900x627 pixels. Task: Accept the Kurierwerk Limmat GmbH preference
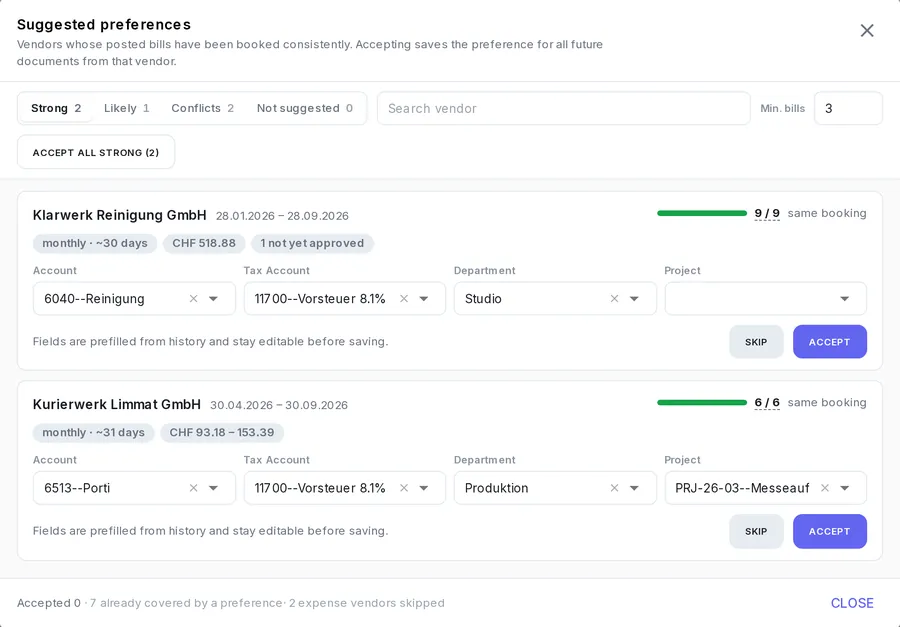pyautogui.click(x=829, y=531)
